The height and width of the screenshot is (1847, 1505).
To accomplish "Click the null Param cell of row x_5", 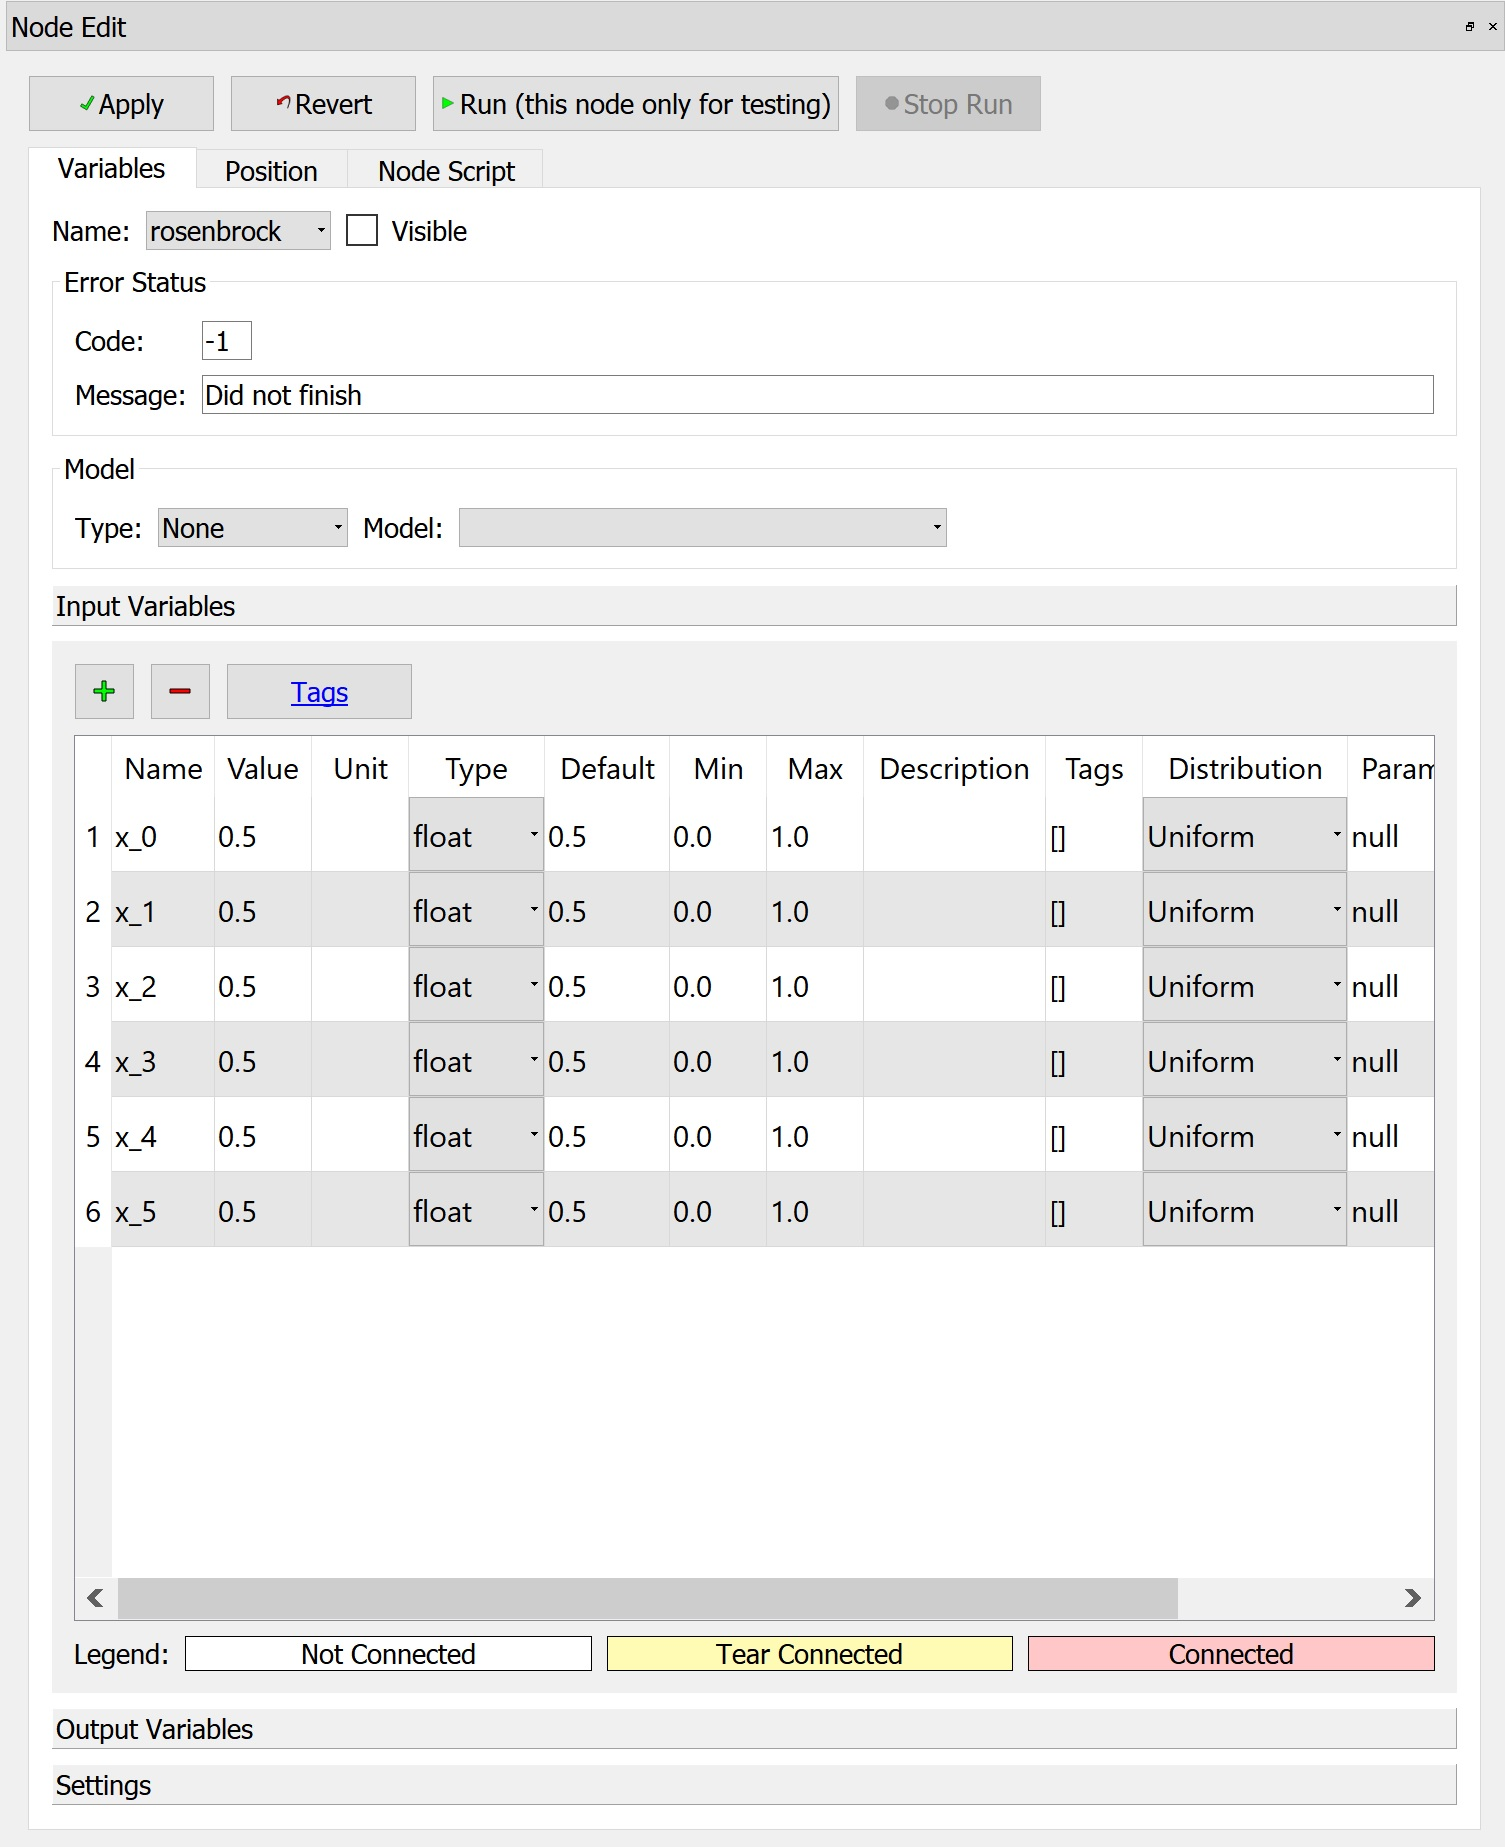I will (x=1390, y=1209).
